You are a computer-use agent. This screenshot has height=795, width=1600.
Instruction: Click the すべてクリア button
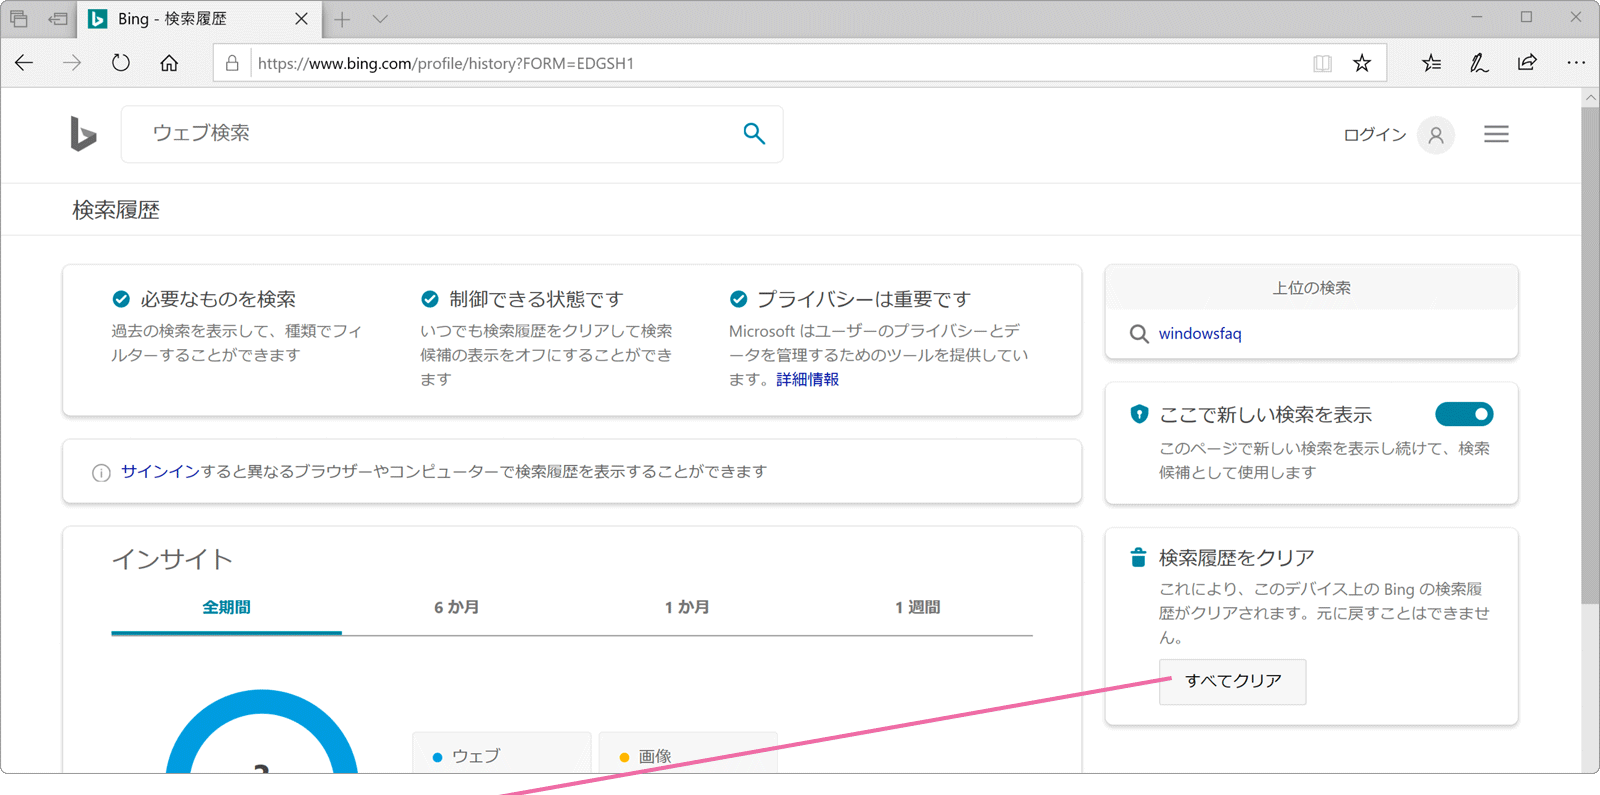1233,681
